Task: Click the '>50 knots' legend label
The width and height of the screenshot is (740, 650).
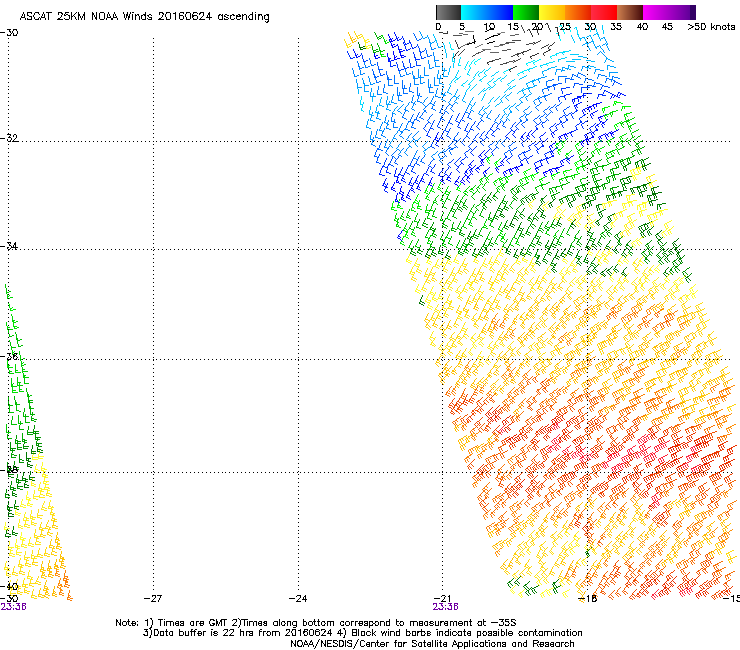Action: coord(711,27)
